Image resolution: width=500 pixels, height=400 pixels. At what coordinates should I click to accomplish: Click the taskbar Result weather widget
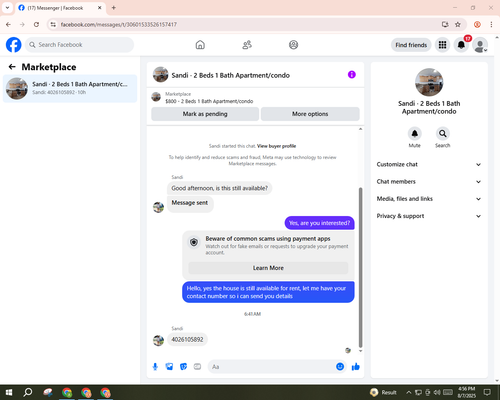tap(383, 392)
